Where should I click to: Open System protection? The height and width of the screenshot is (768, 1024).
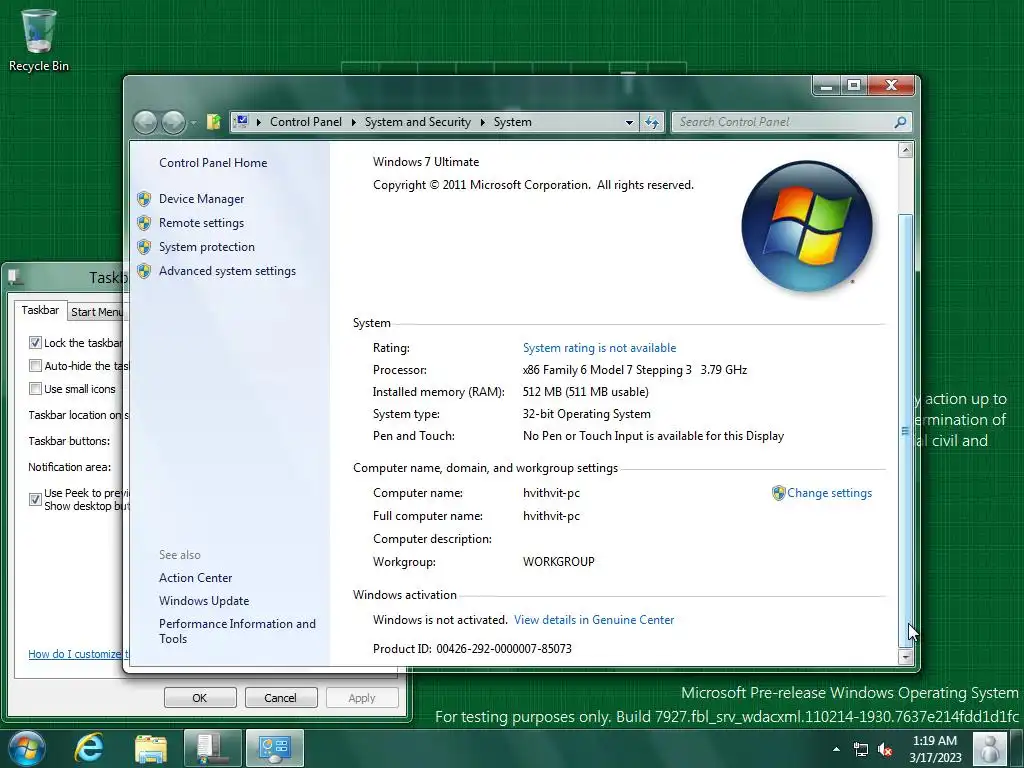206,247
